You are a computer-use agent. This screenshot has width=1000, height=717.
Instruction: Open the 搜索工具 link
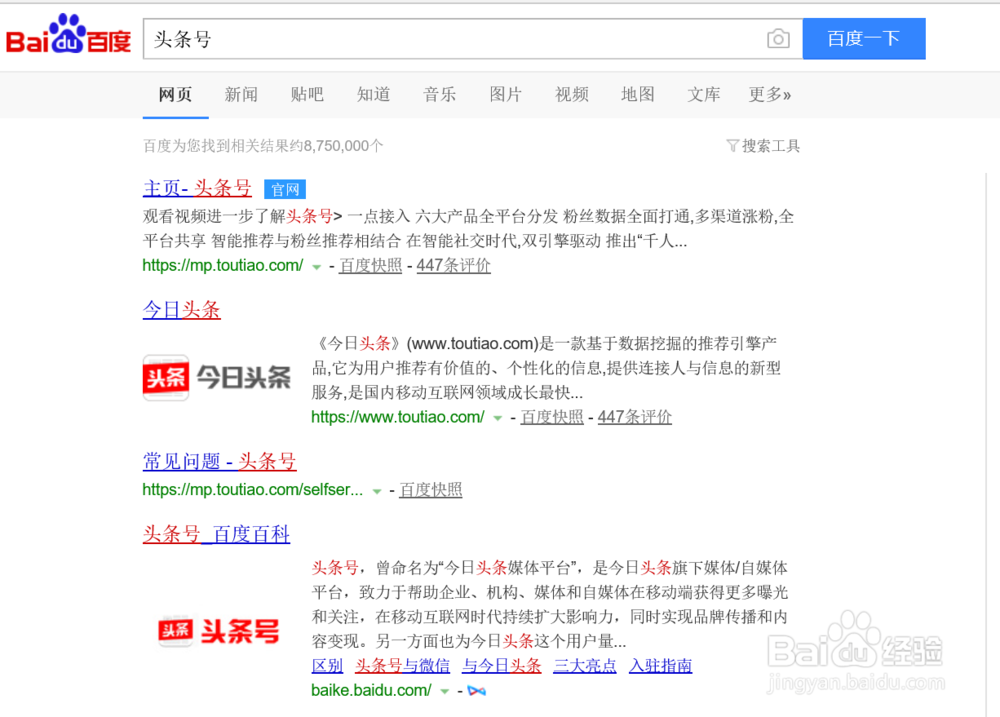(770, 146)
